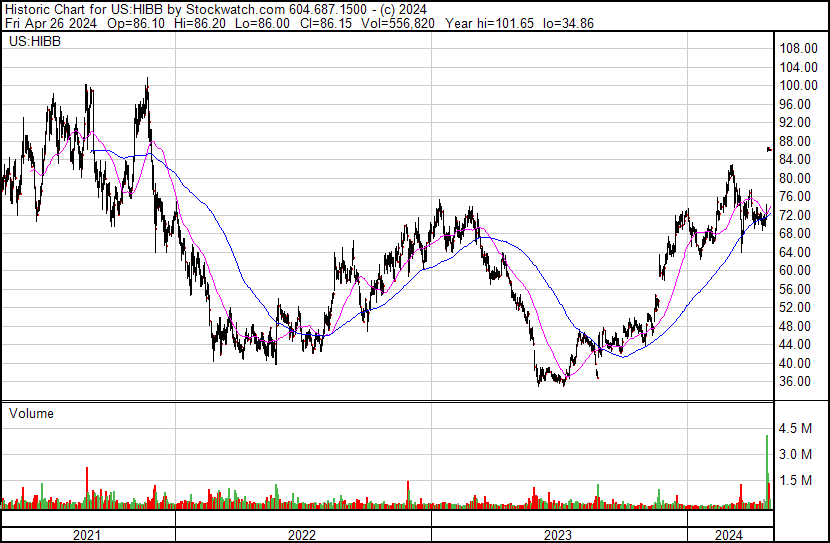
Task: Click the 84.00 price axis label
Action: click(795, 159)
